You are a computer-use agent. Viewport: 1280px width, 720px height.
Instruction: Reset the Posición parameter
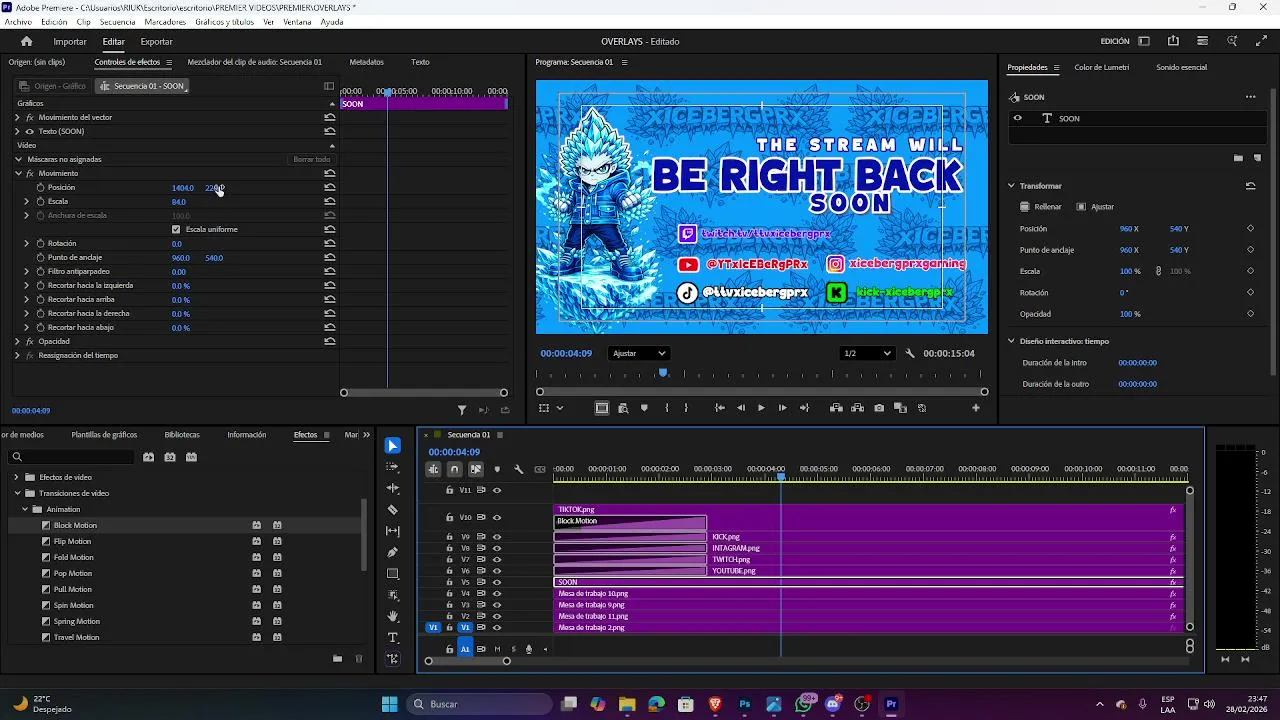330,188
